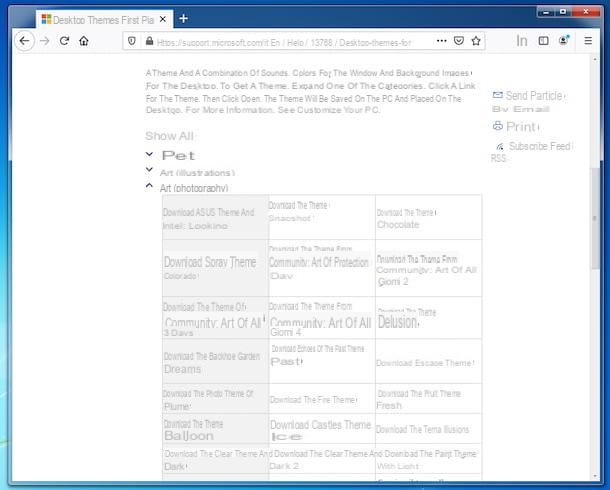Viewport: 610px width, 490px height.
Task: Open the Library panel
Action: pos(522,41)
